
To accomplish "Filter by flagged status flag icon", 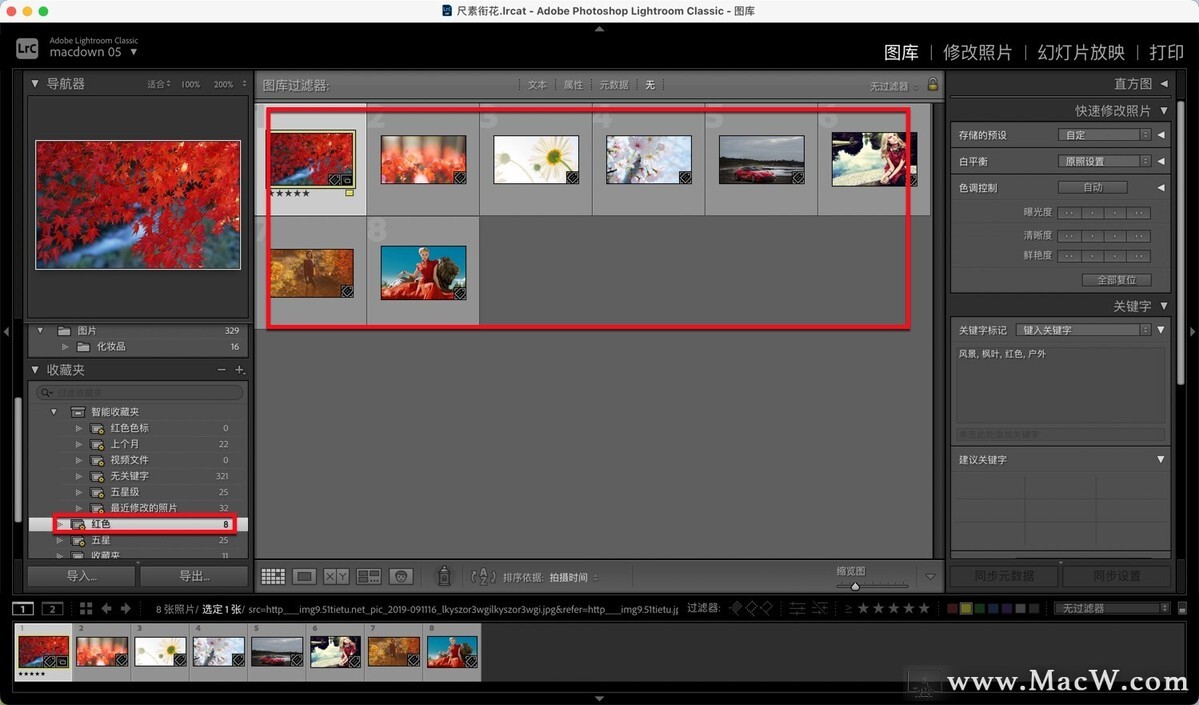I will click(736, 609).
